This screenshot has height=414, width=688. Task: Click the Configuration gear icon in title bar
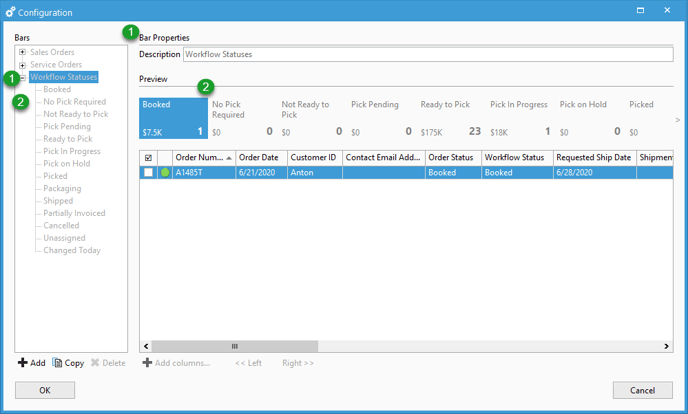10,12
